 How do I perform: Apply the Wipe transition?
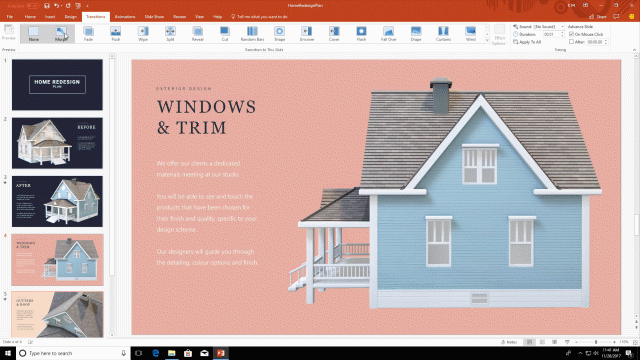143,33
